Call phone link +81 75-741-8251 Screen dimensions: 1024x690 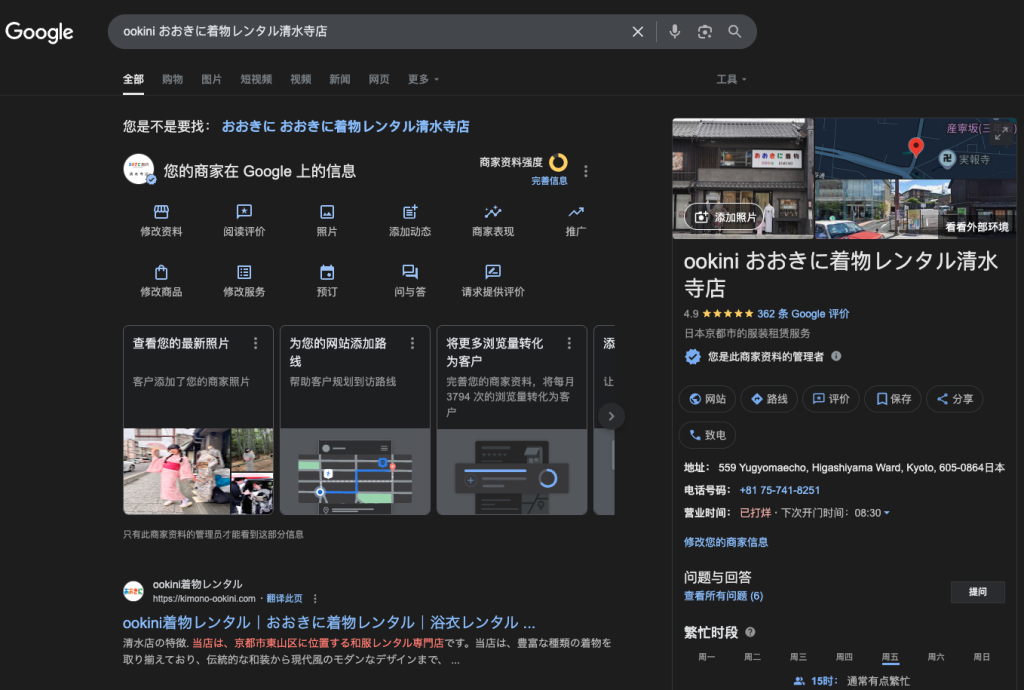[779, 490]
